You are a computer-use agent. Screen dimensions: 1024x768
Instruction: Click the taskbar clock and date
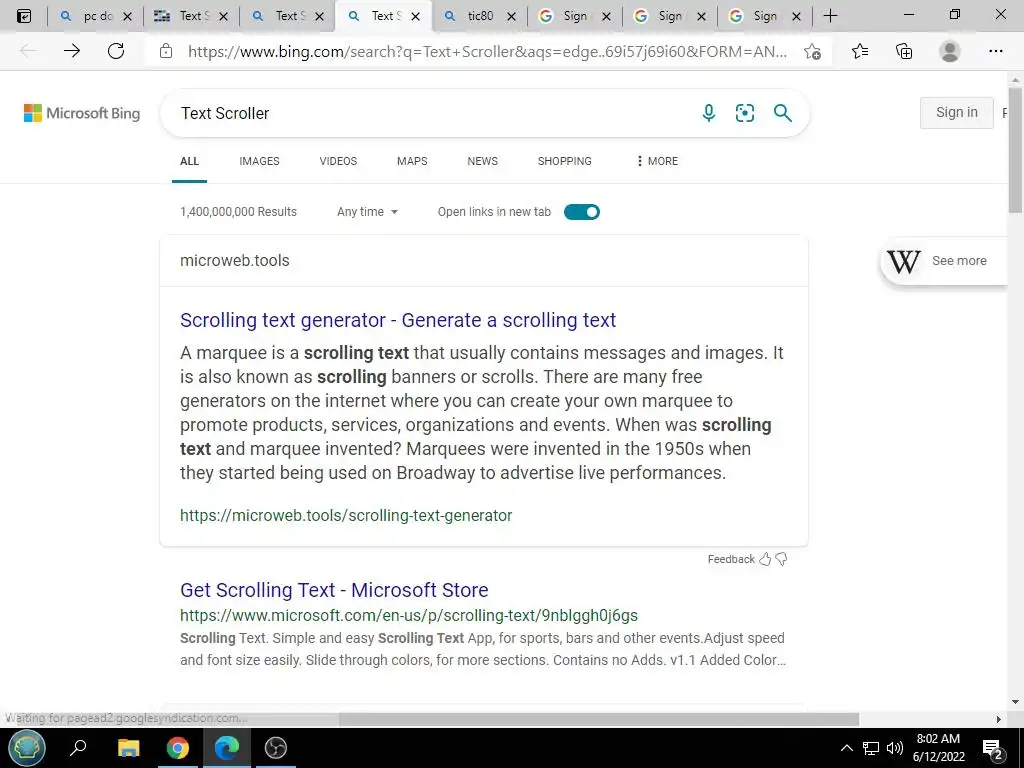click(938, 748)
